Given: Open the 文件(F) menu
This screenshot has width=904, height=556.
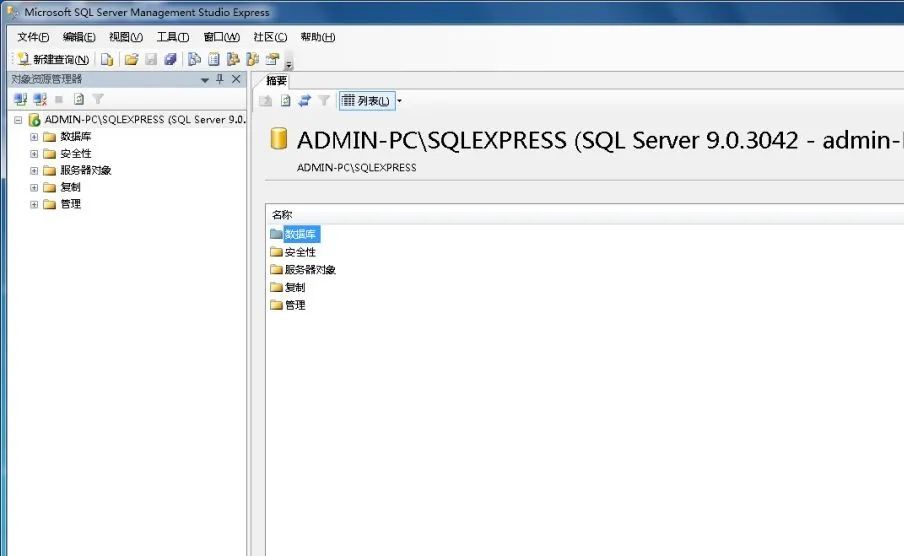Looking at the screenshot, I should click(33, 37).
